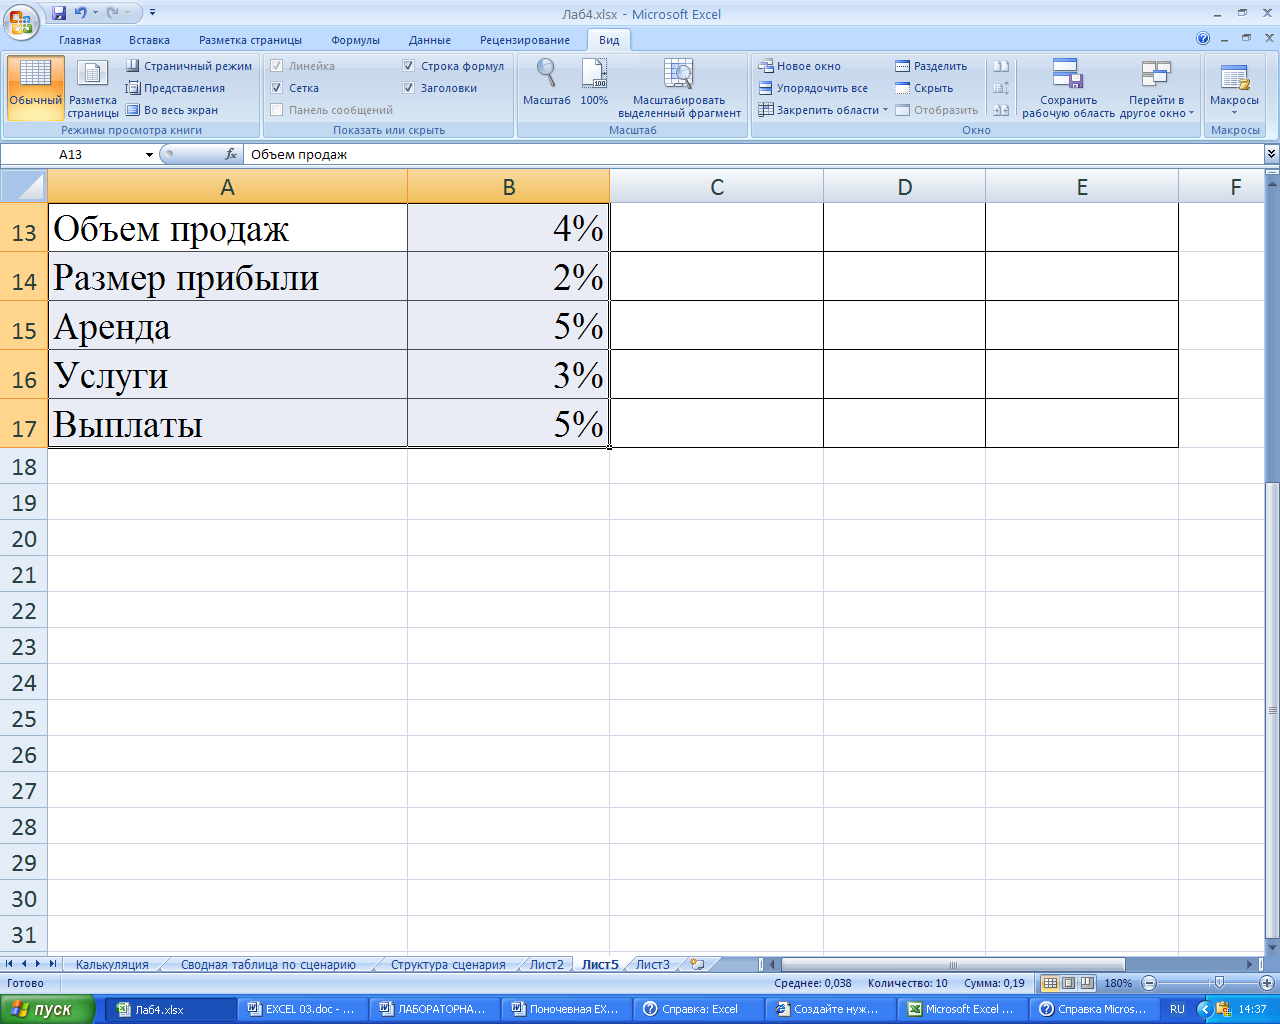Image resolution: width=1280 pixels, height=1024 pixels.
Task: Open the Рецензирование ribbon tab
Action: click(x=525, y=40)
